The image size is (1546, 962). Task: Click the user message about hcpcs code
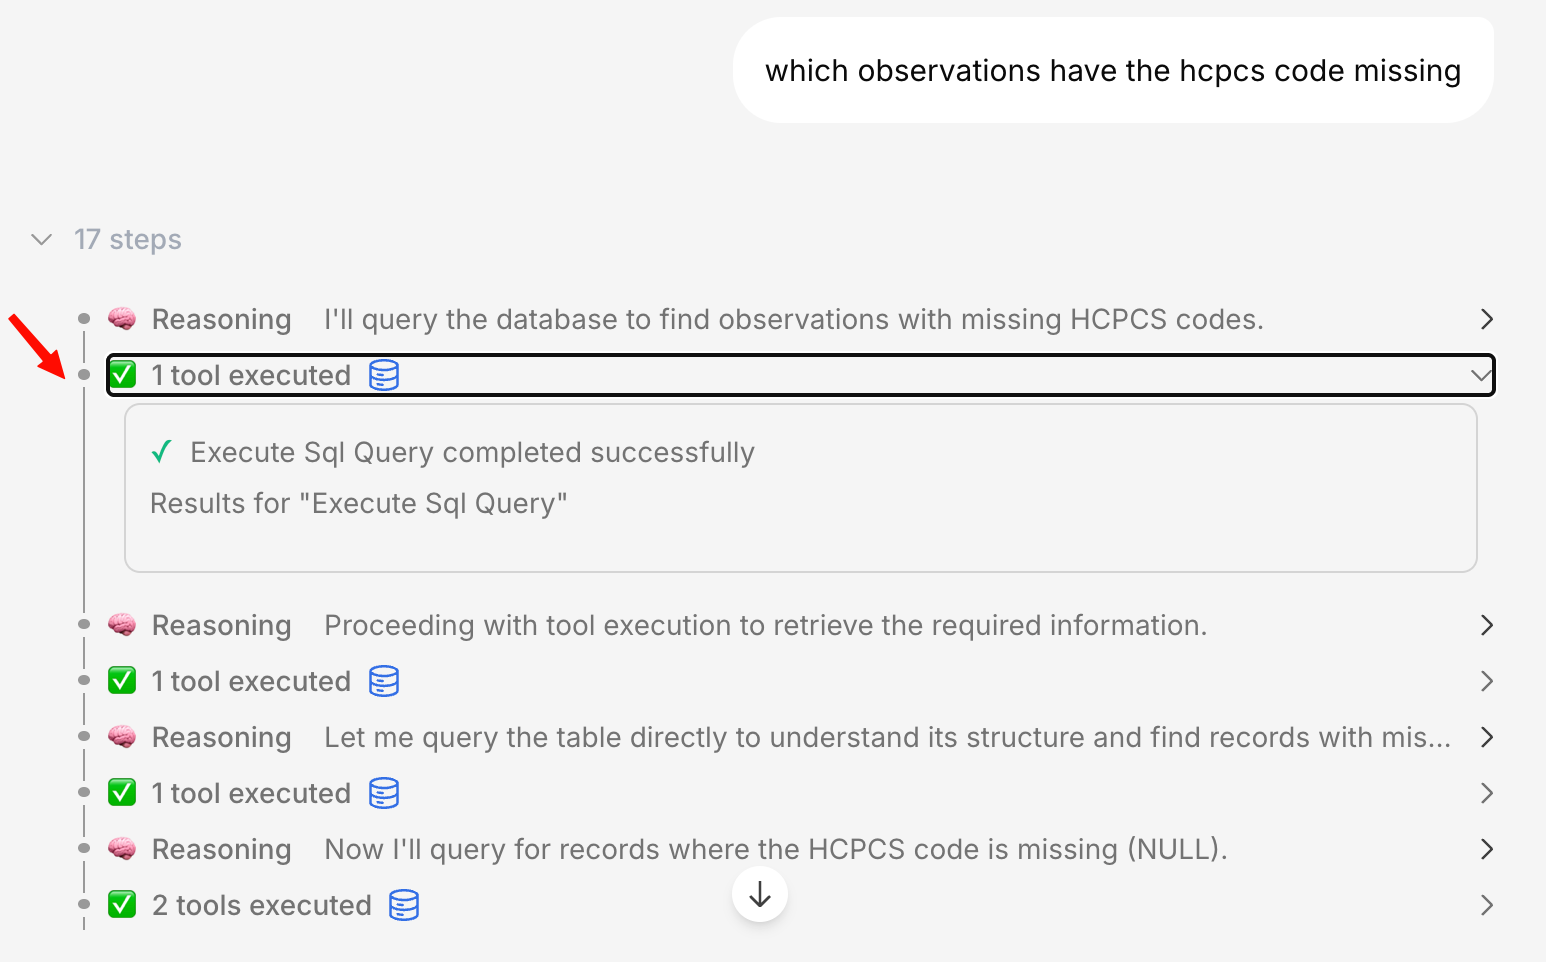click(x=1112, y=71)
